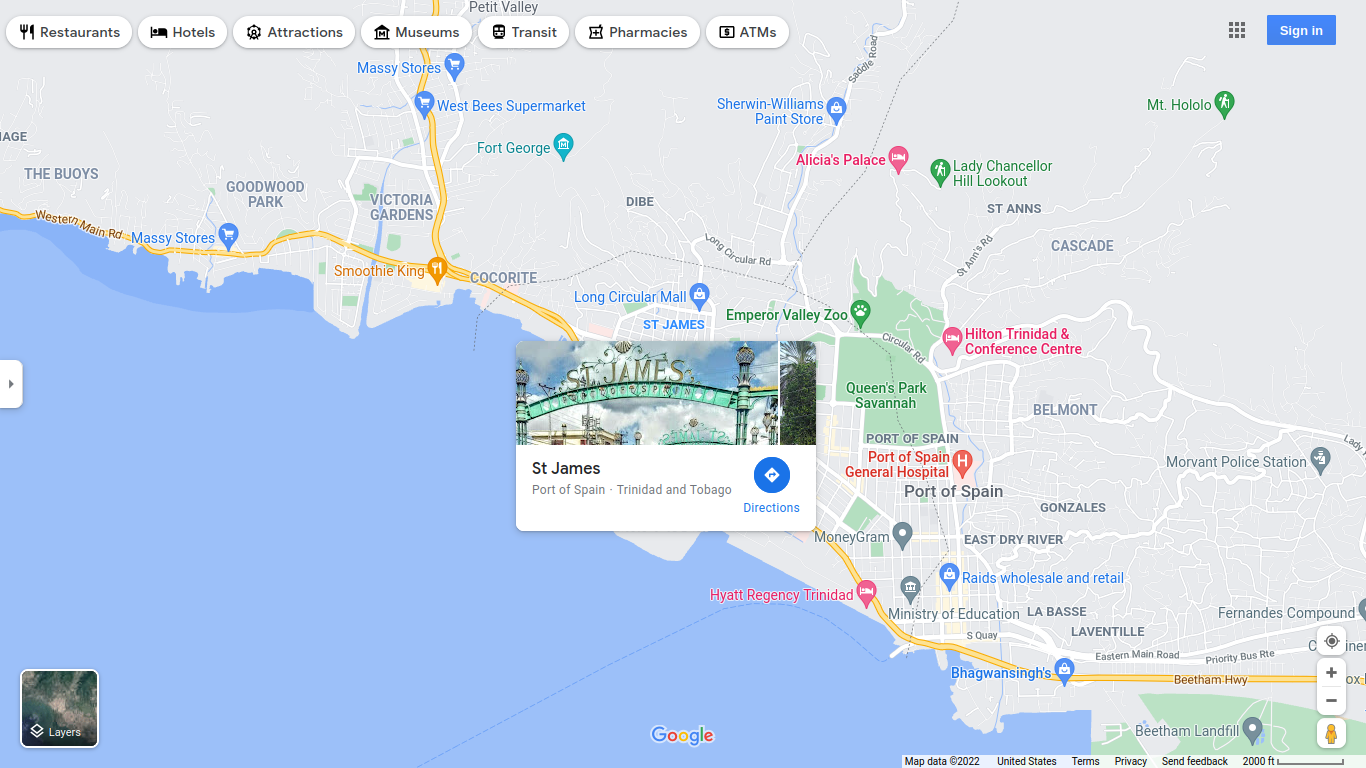The width and height of the screenshot is (1366, 768).
Task: Open West Bees Supermarket pin
Action: click(x=423, y=103)
